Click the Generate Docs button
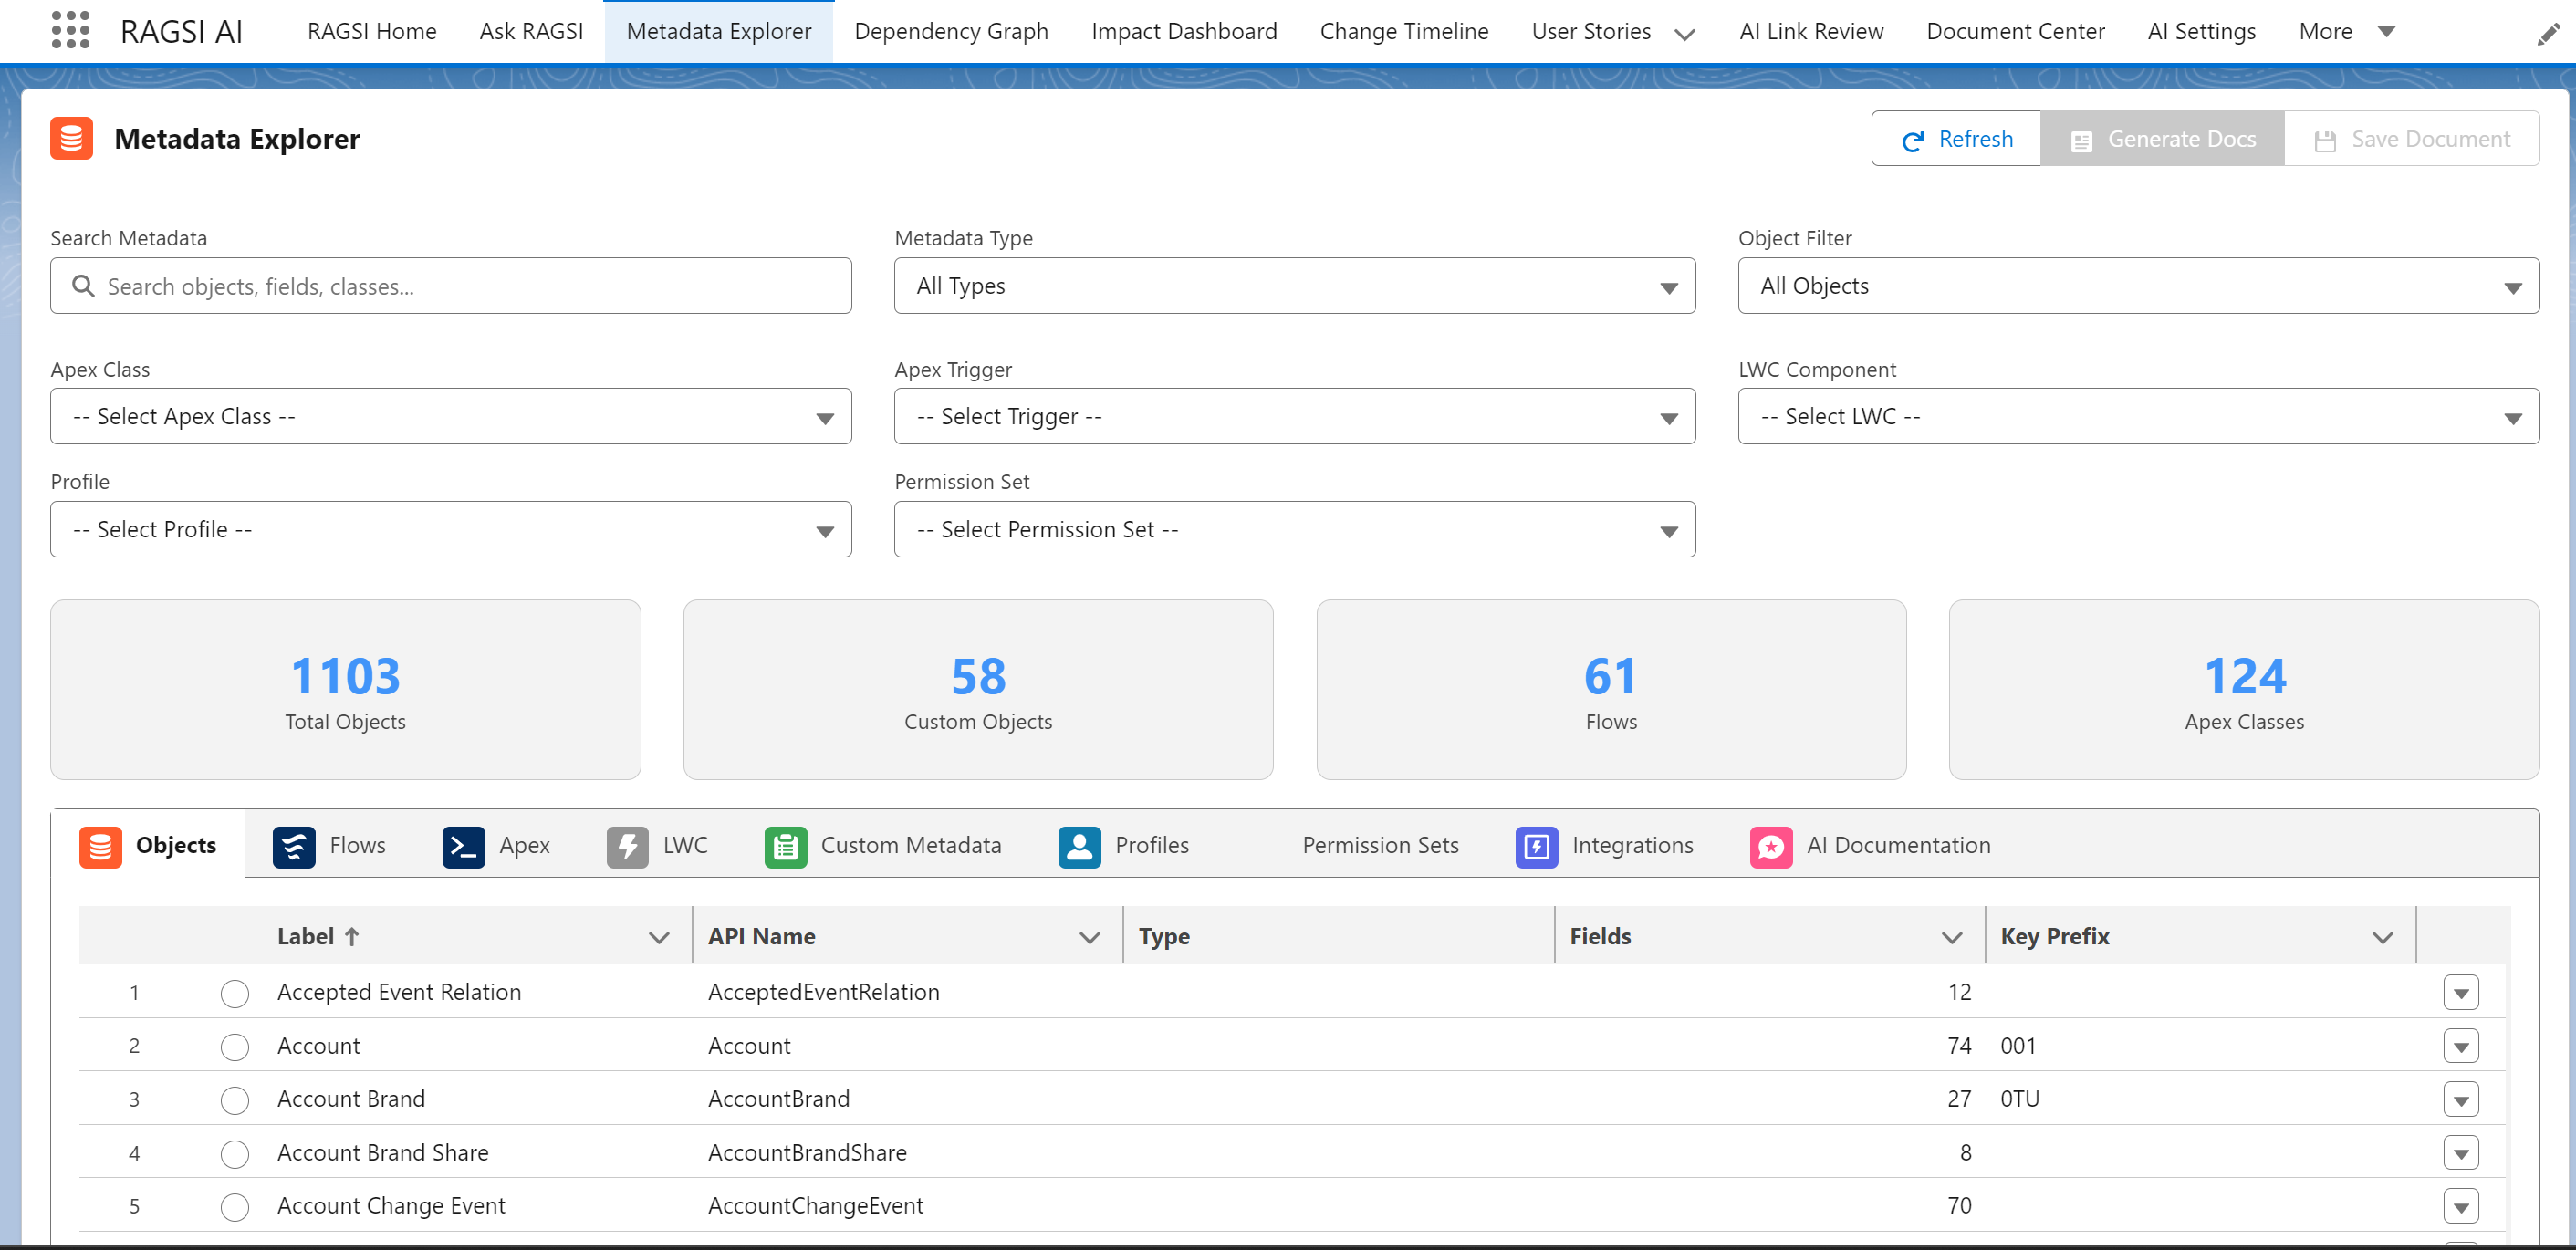Image resolution: width=2576 pixels, height=1250 pixels. tap(2162, 138)
